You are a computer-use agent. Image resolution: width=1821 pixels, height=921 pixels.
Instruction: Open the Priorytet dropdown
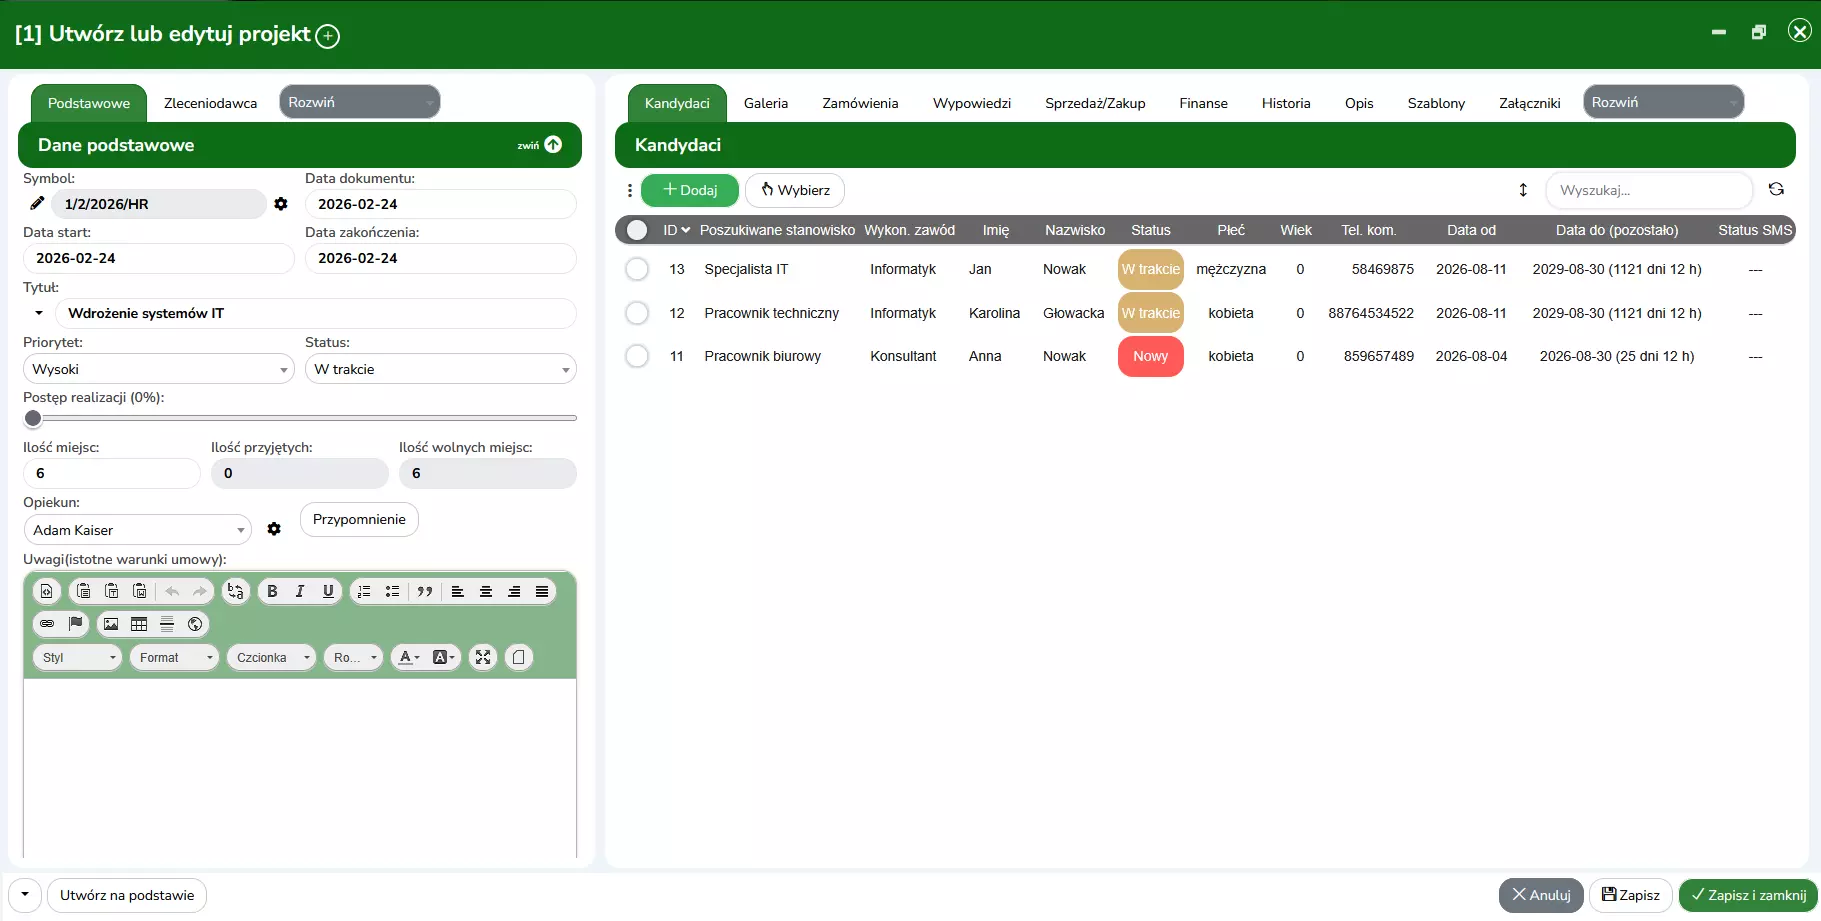[x=158, y=369]
